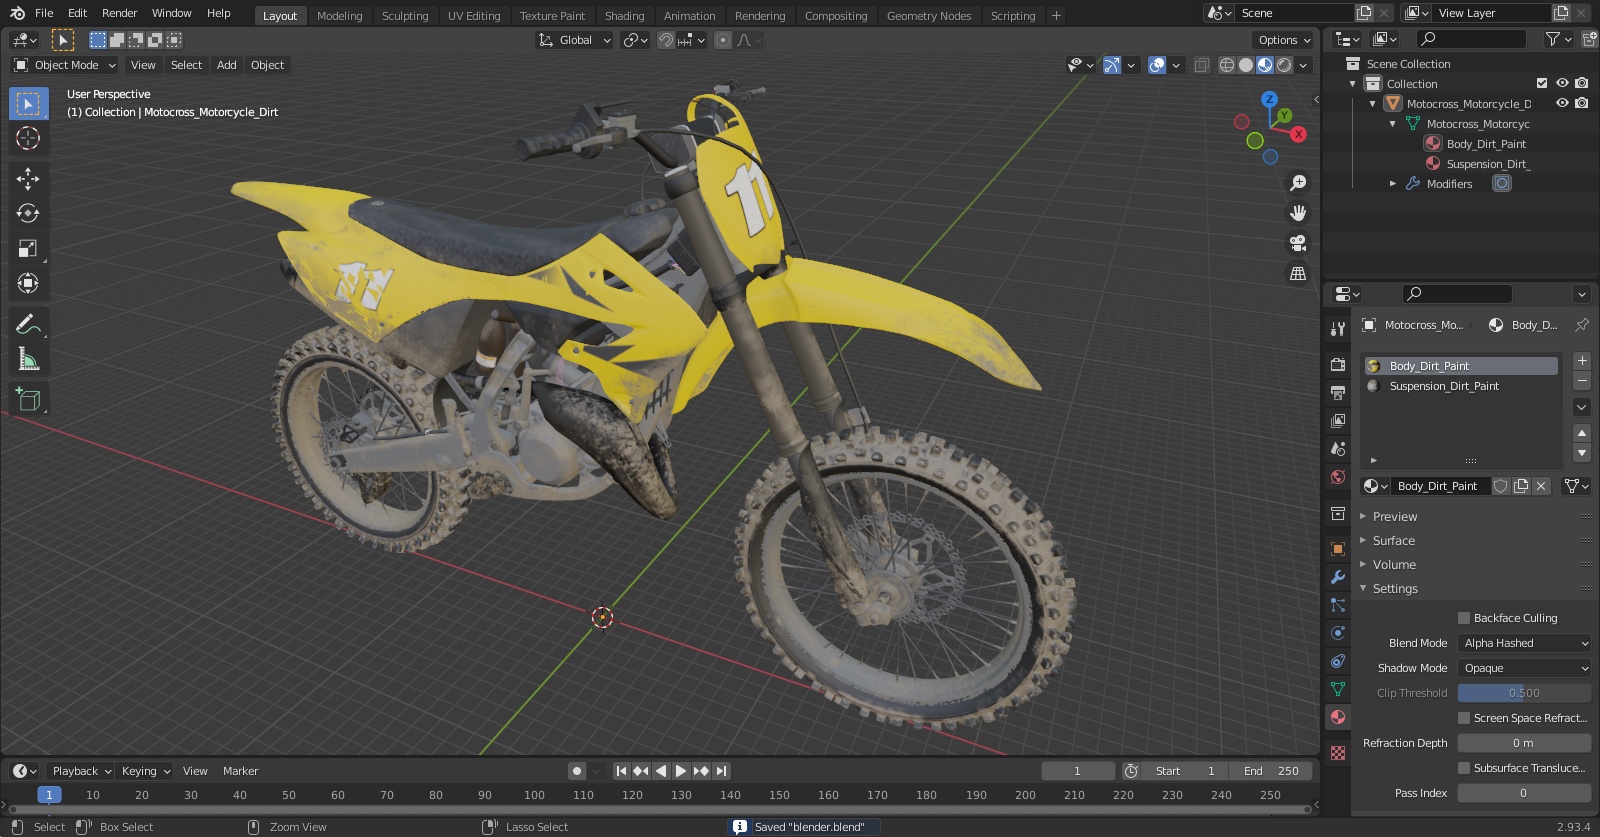Select the Add Cube tool
The height and width of the screenshot is (837, 1600).
[28, 400]
